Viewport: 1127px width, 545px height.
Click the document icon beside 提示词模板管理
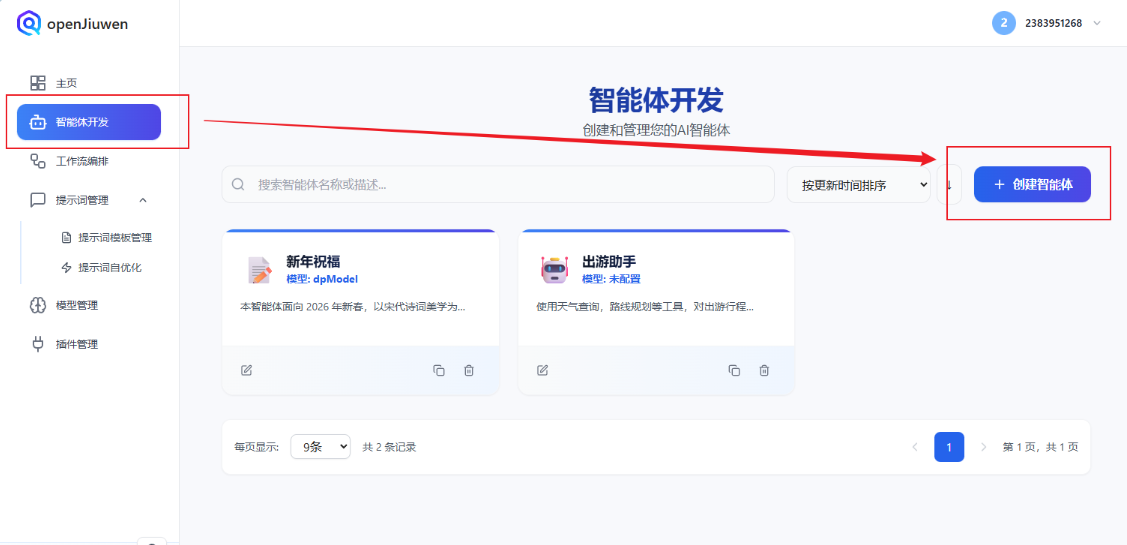click(67, 237)
